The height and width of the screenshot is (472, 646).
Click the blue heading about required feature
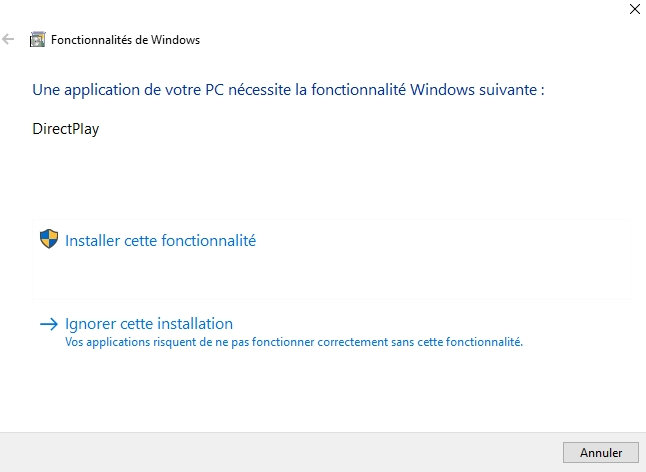tap(288, 90)
